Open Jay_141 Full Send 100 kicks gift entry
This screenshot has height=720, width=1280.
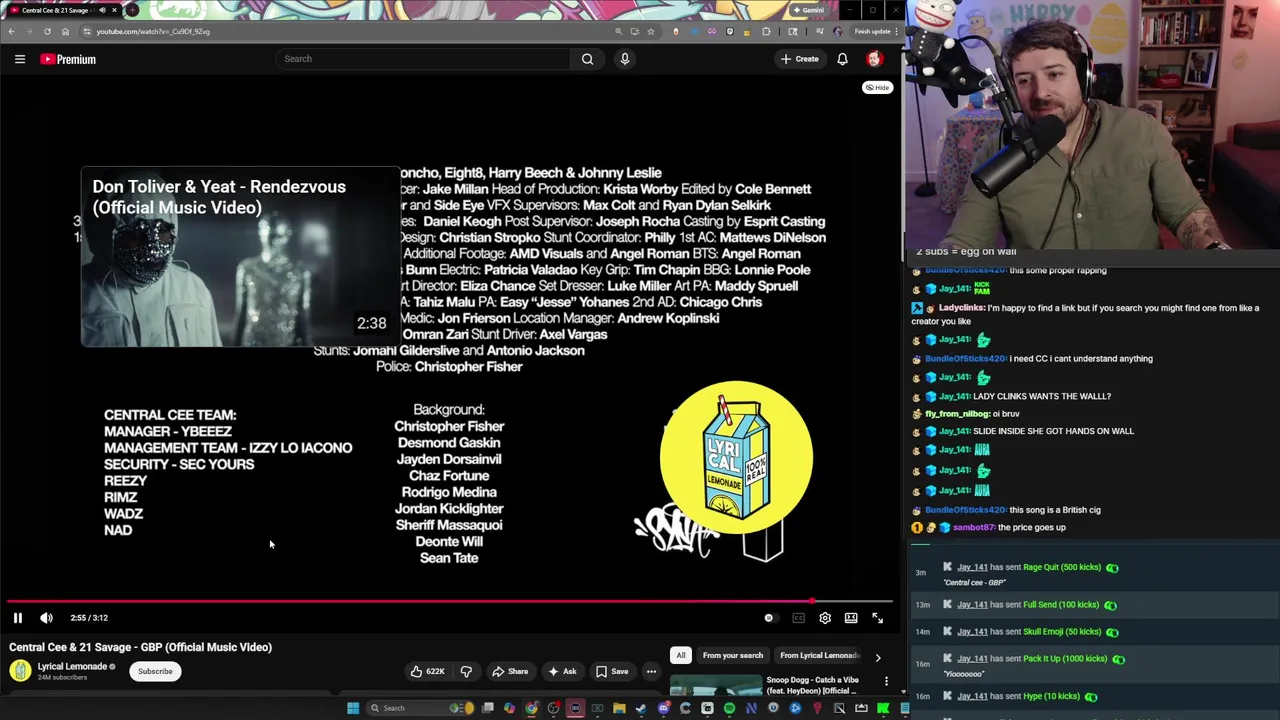tap(1095, 604)
